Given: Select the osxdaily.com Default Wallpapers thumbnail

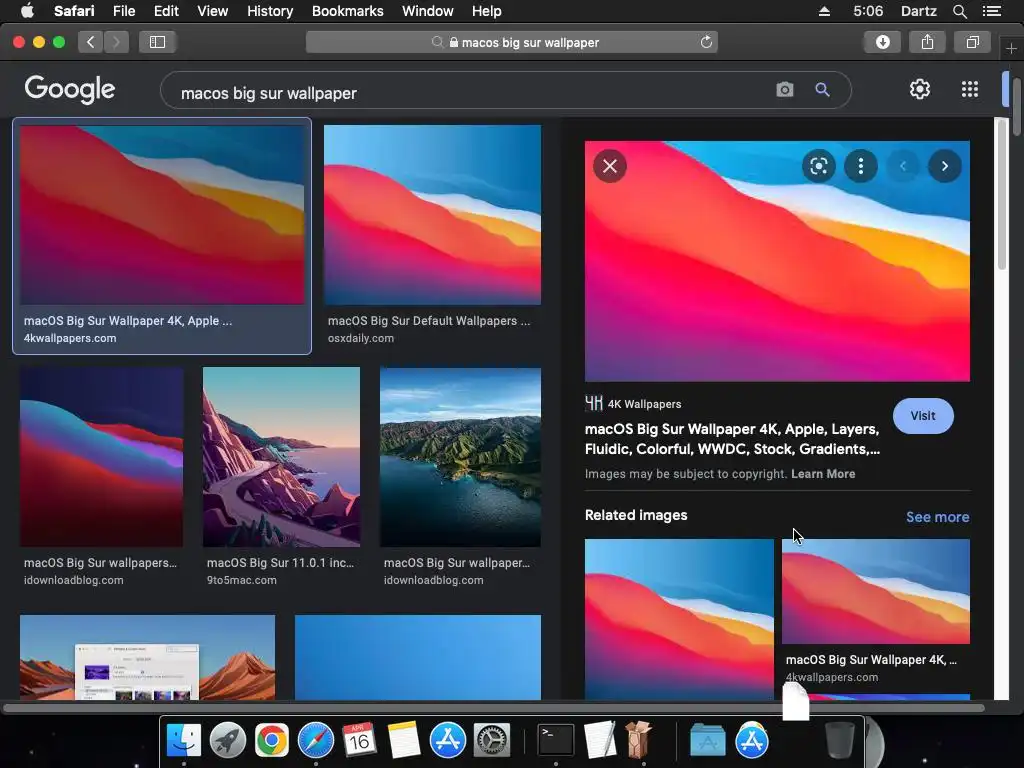Looking at the screenshot, I should coord(432,215).
